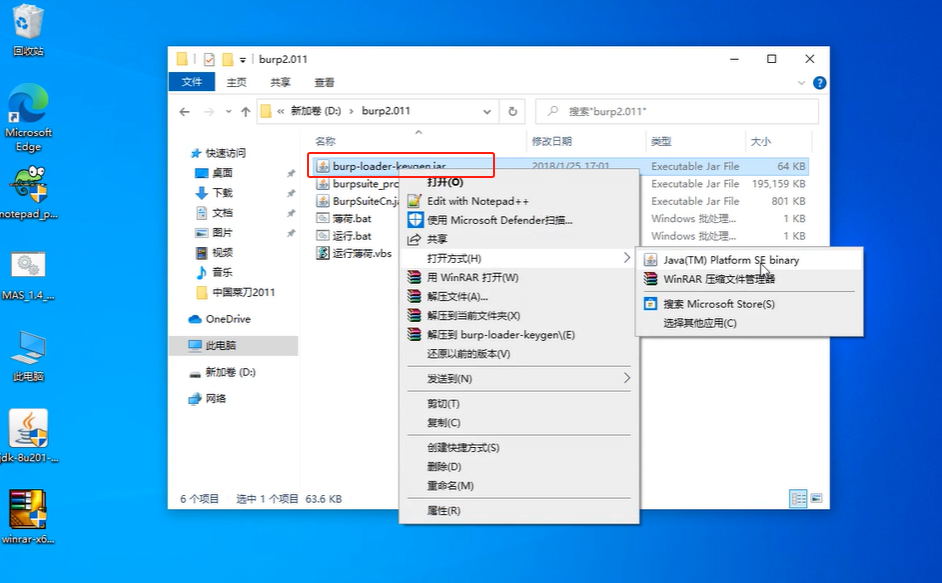The width and height of the screenshot is (942, 583).
Task: Go back using the back arrow
Action: click(x=184, y=112)
